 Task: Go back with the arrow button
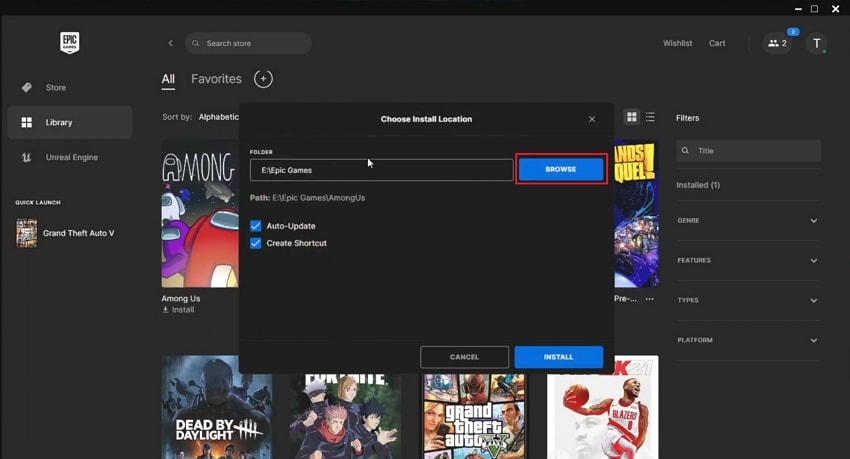point(170,43)
